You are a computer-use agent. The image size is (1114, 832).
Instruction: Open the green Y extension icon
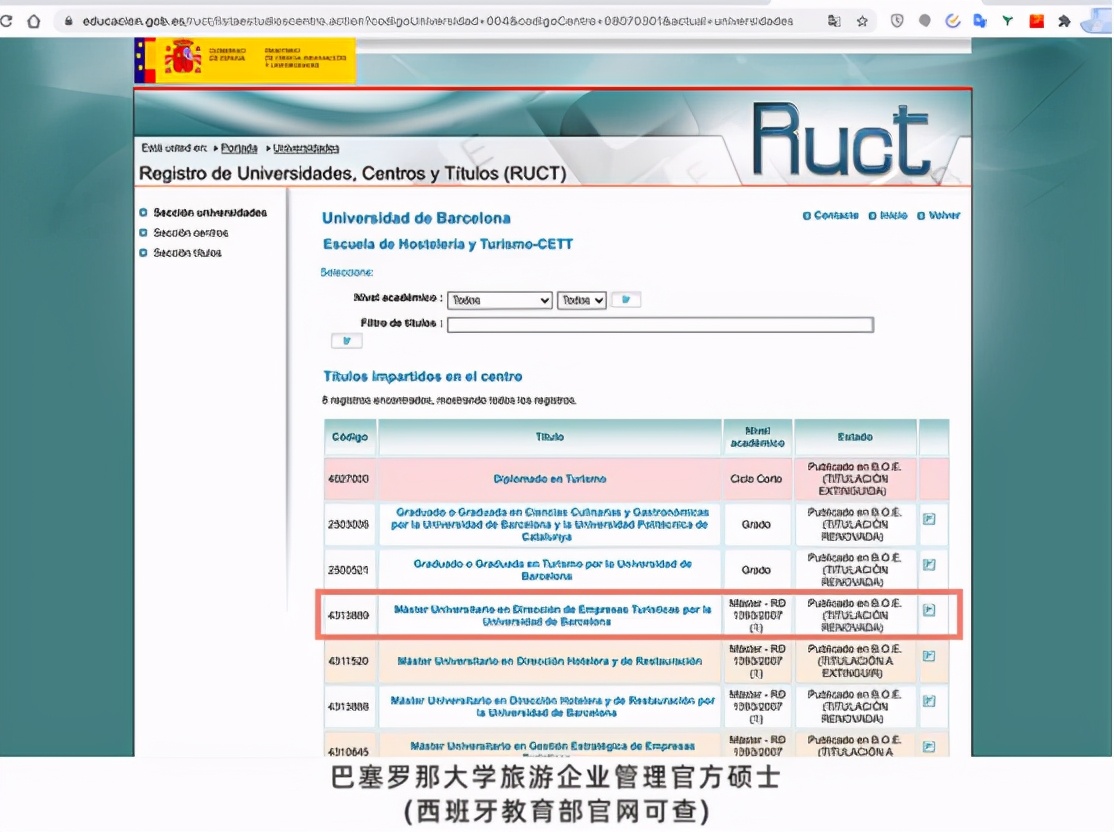click(1007, 21)
